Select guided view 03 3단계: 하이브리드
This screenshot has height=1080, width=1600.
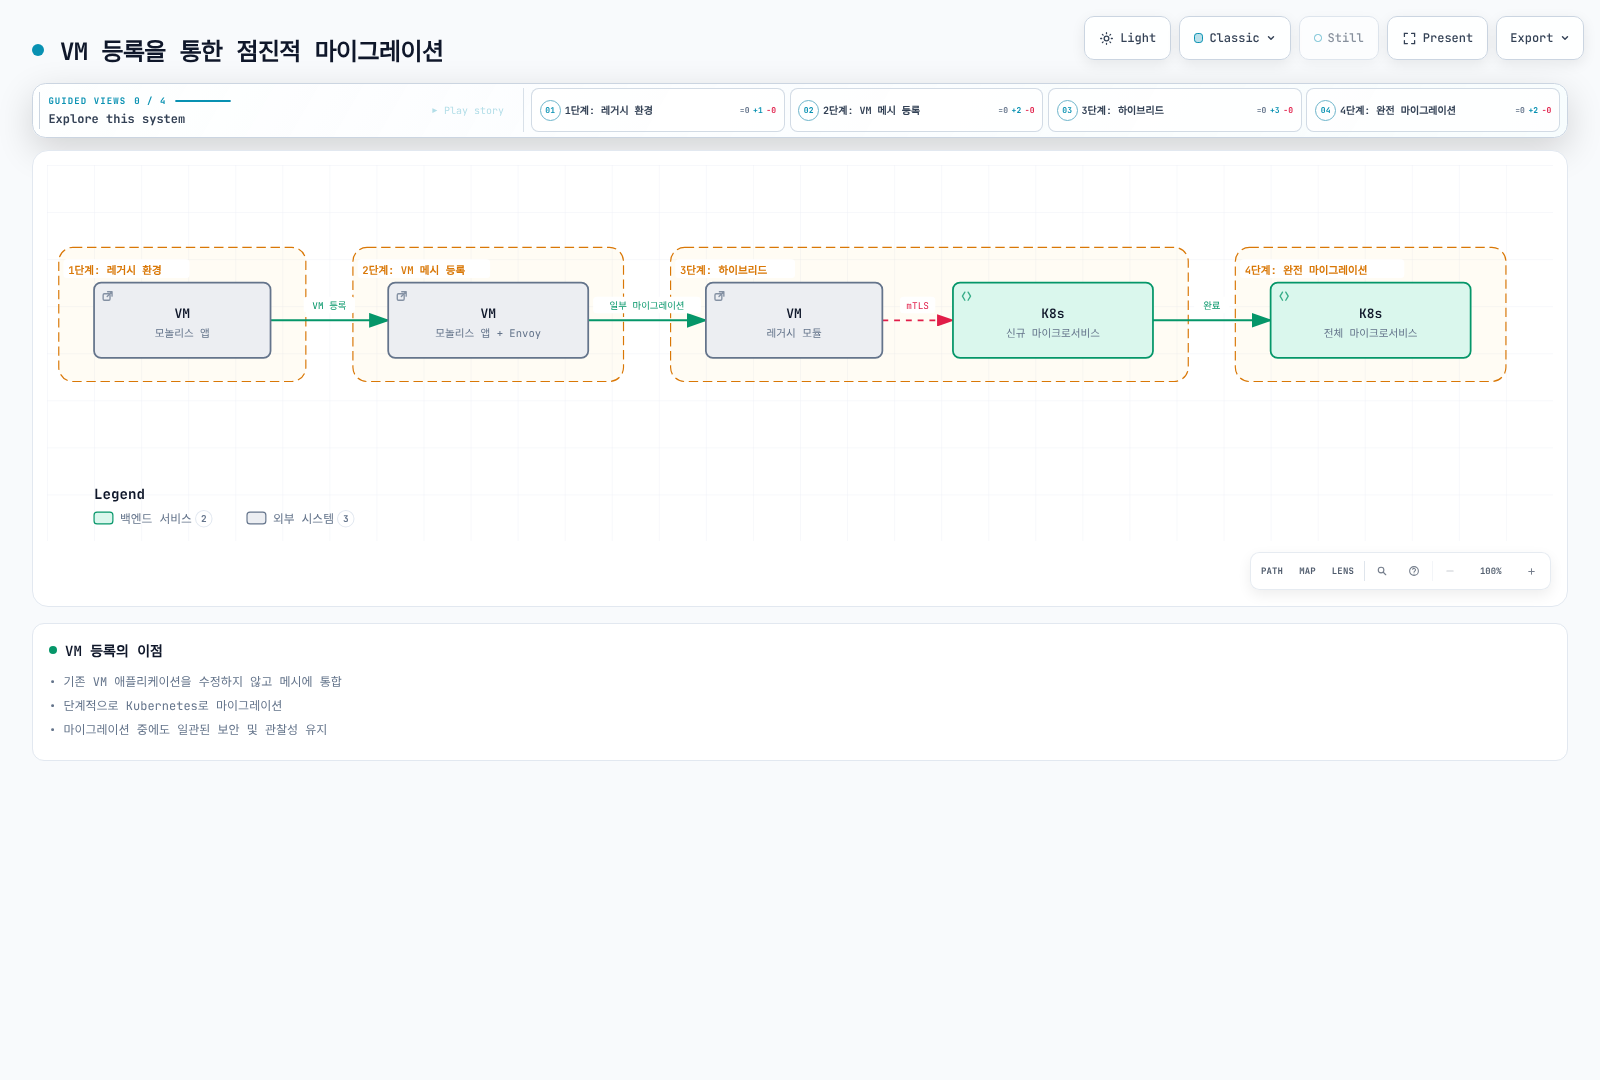1174,110
